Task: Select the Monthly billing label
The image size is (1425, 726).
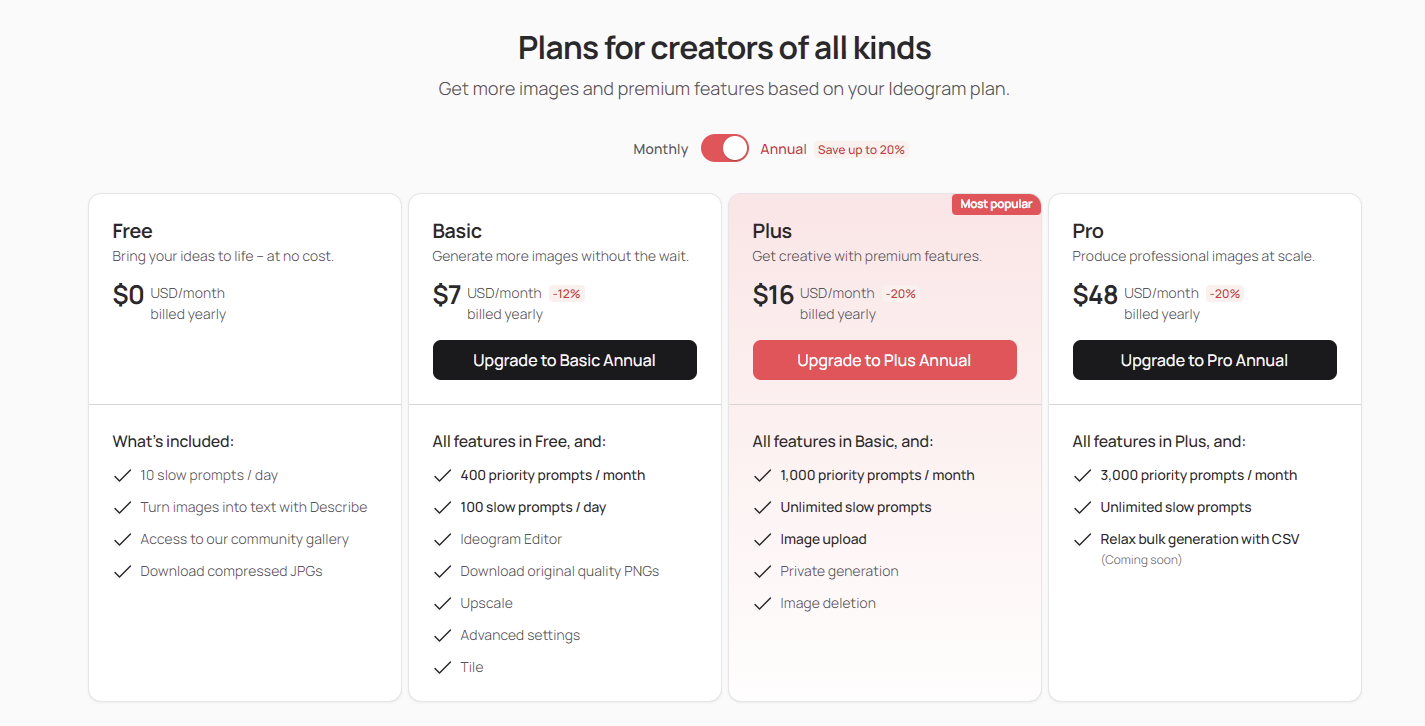Action: click(x=660, y=149)
